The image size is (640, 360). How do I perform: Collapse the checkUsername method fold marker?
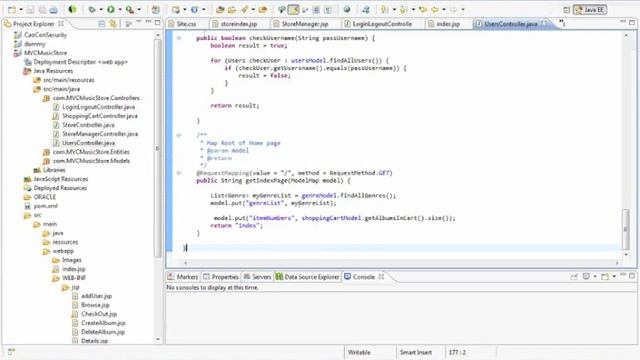(179, 38)
